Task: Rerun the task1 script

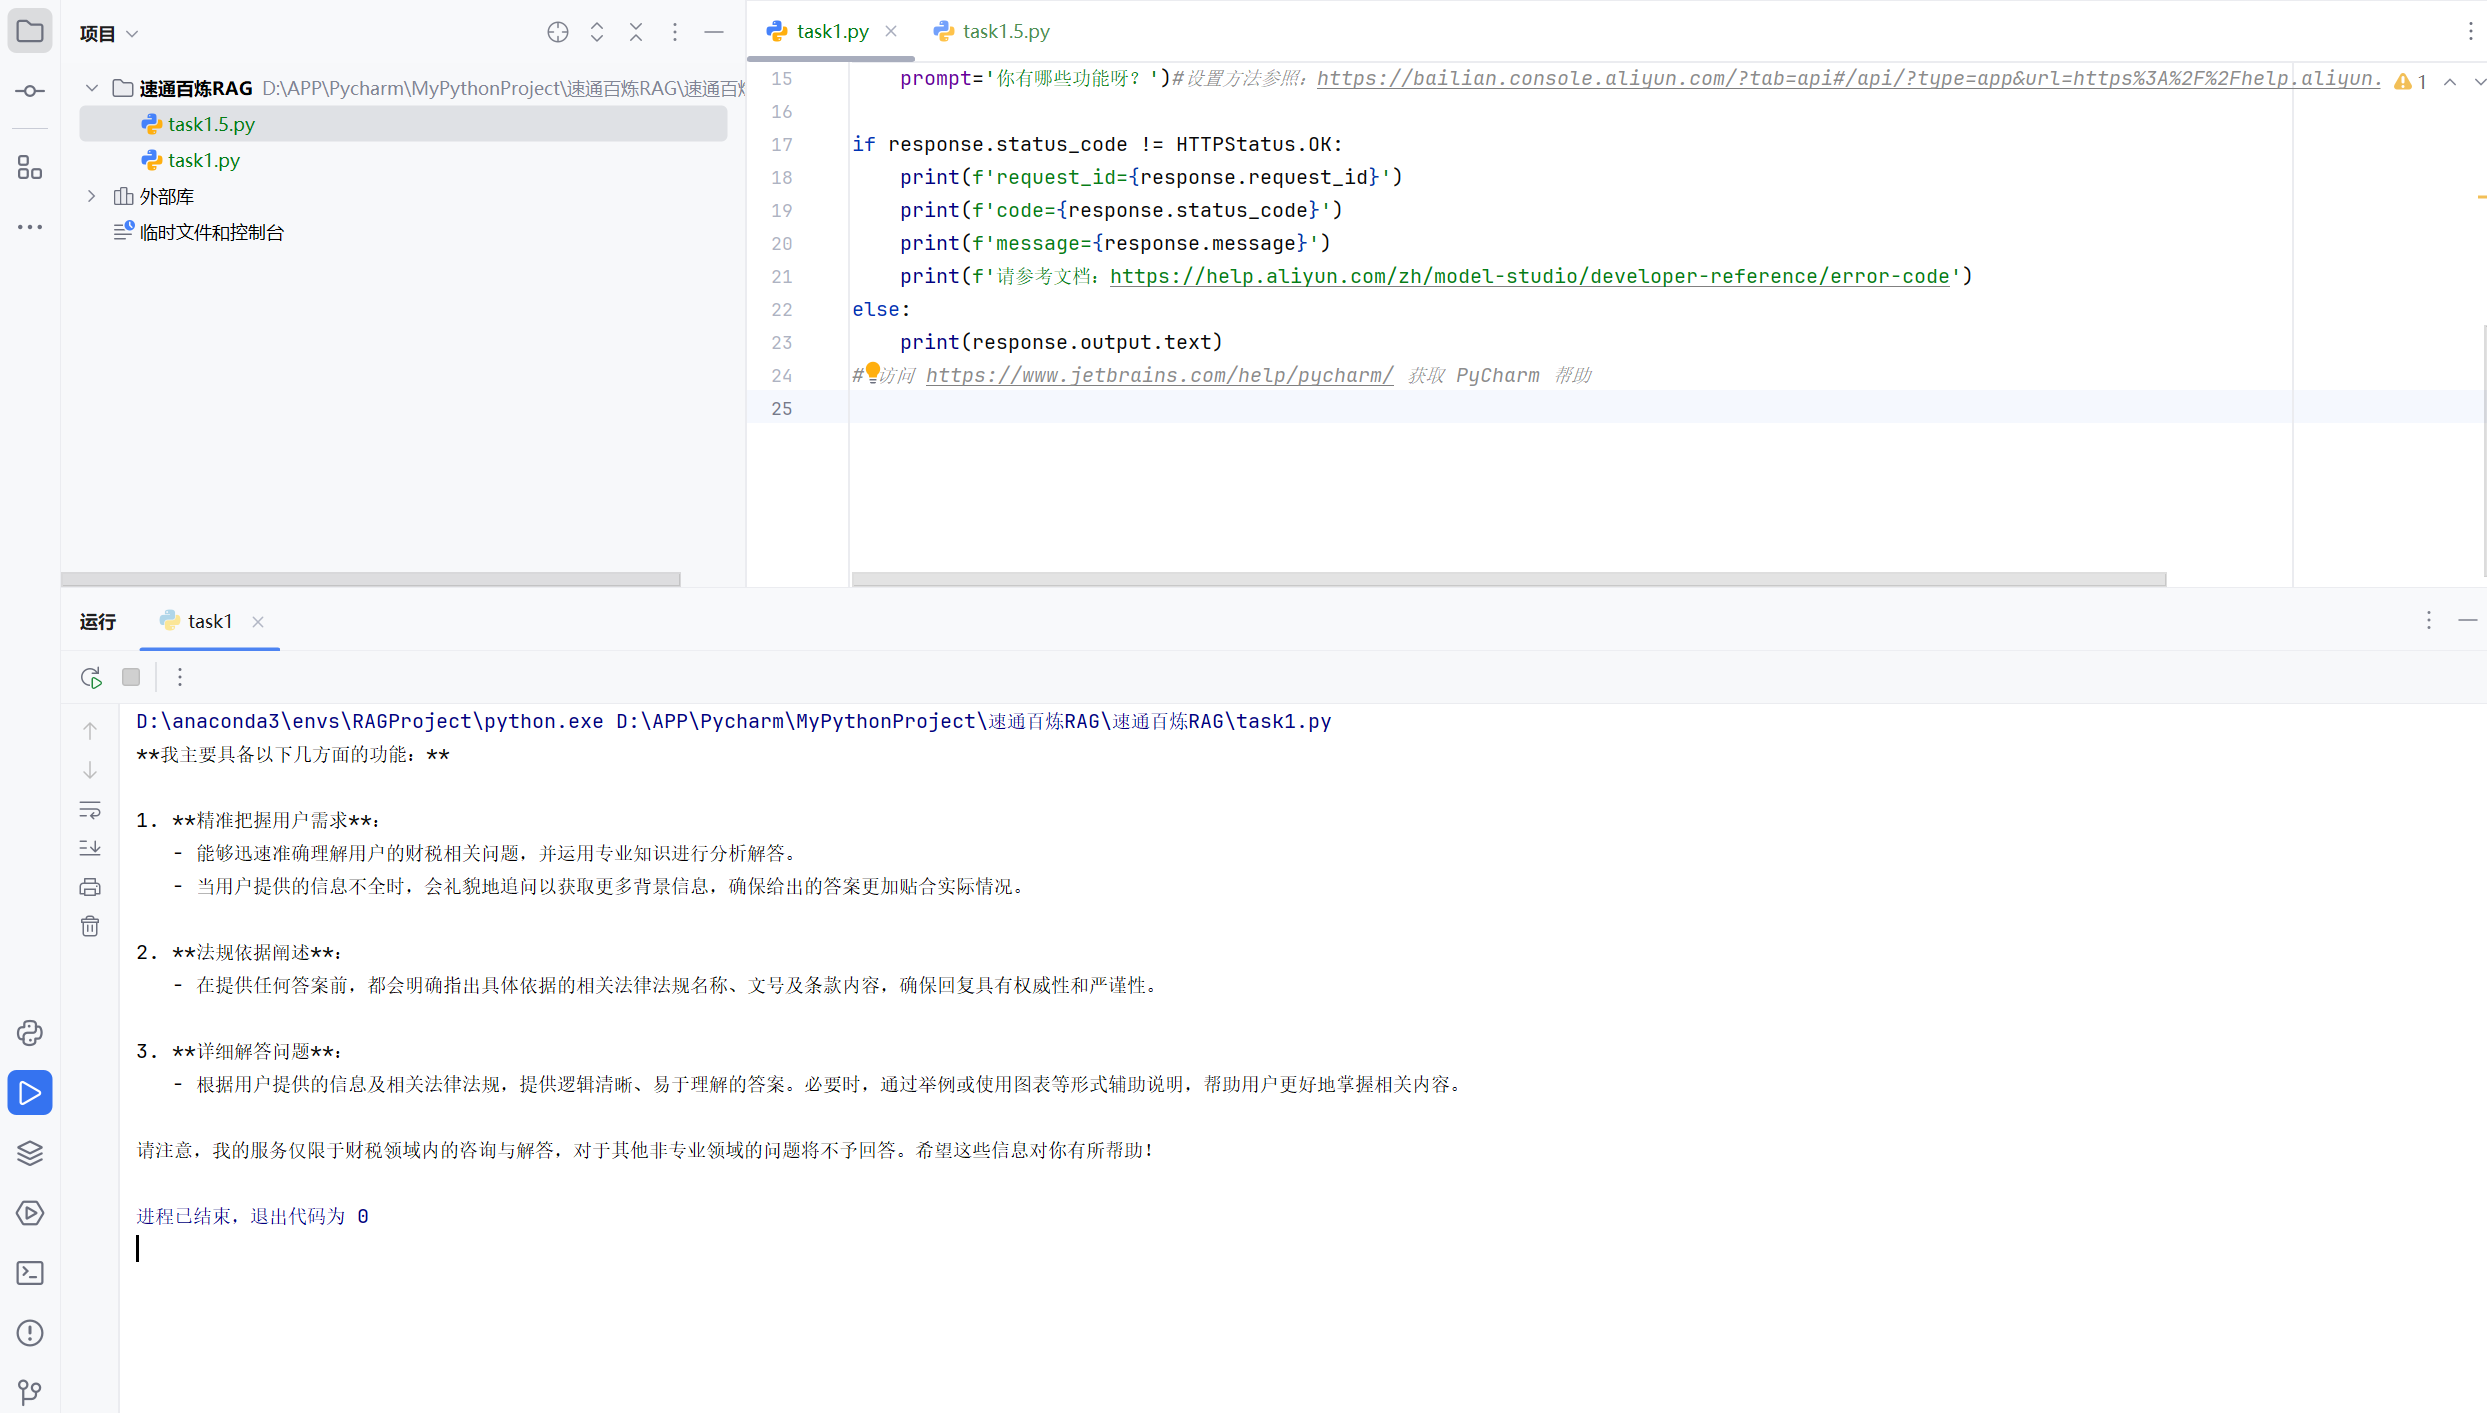Action: coord(91,677)
